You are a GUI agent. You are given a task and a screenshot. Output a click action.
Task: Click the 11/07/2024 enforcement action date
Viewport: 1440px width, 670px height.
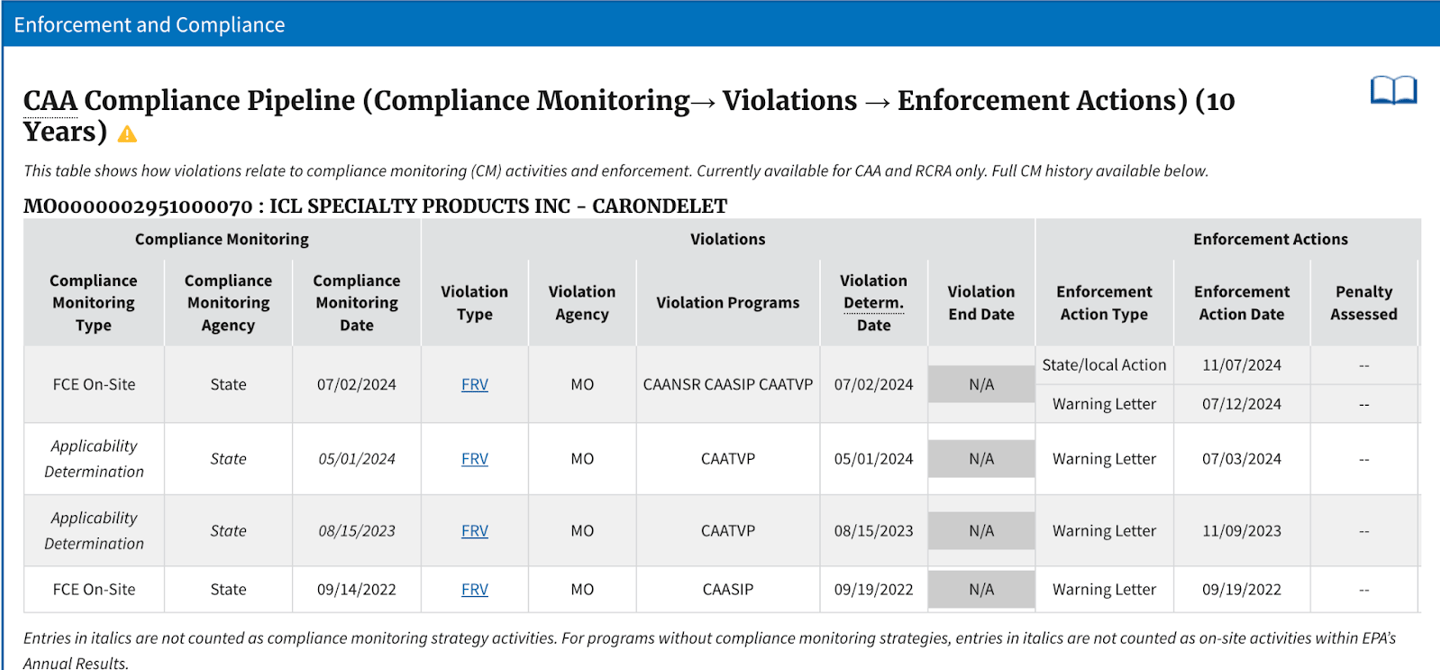pyautogui.click(x=1242, y=365)
